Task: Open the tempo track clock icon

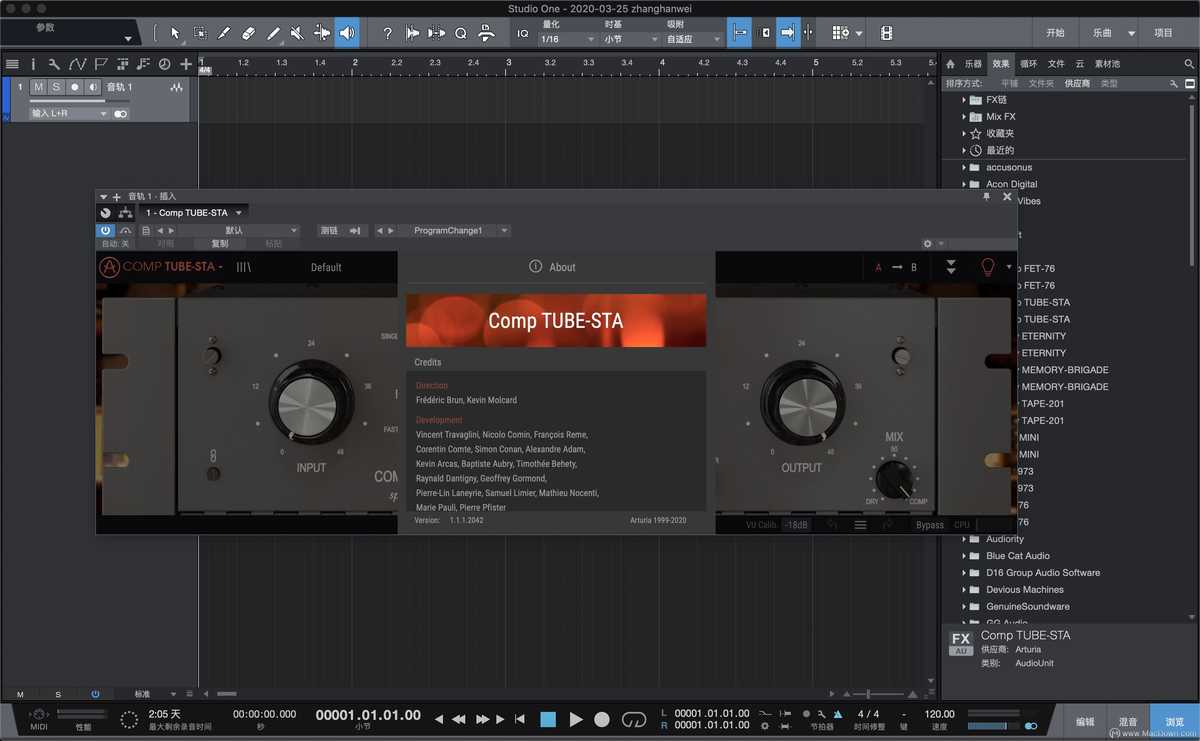Action: (x=165, y=64)
